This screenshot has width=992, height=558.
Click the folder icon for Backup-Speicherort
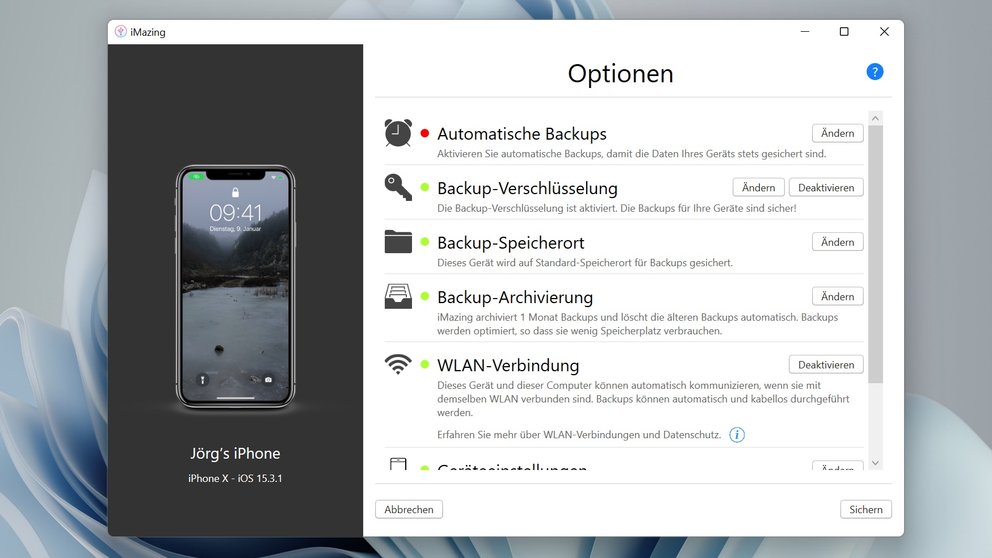[398, 242]
